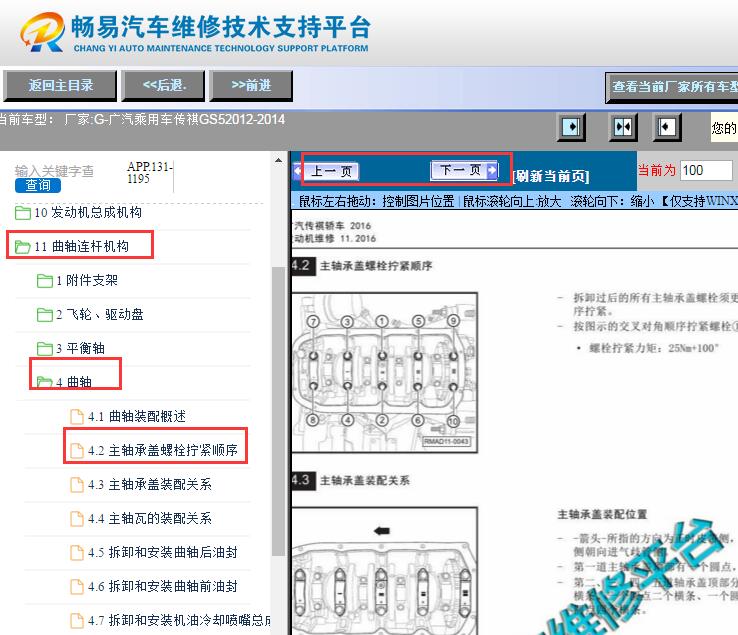Click the bearing cap assembly diagram
This screenshot has height=635, width=738.
pyautogui.click(x=385, y=571)
